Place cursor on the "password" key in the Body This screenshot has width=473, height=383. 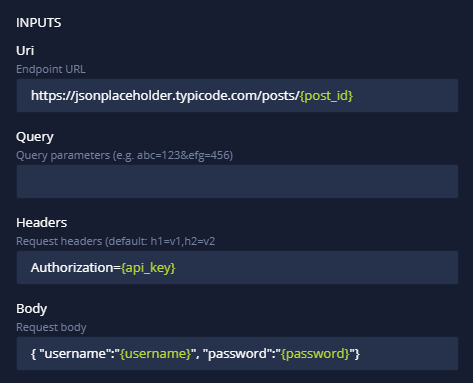click(239, 354)
